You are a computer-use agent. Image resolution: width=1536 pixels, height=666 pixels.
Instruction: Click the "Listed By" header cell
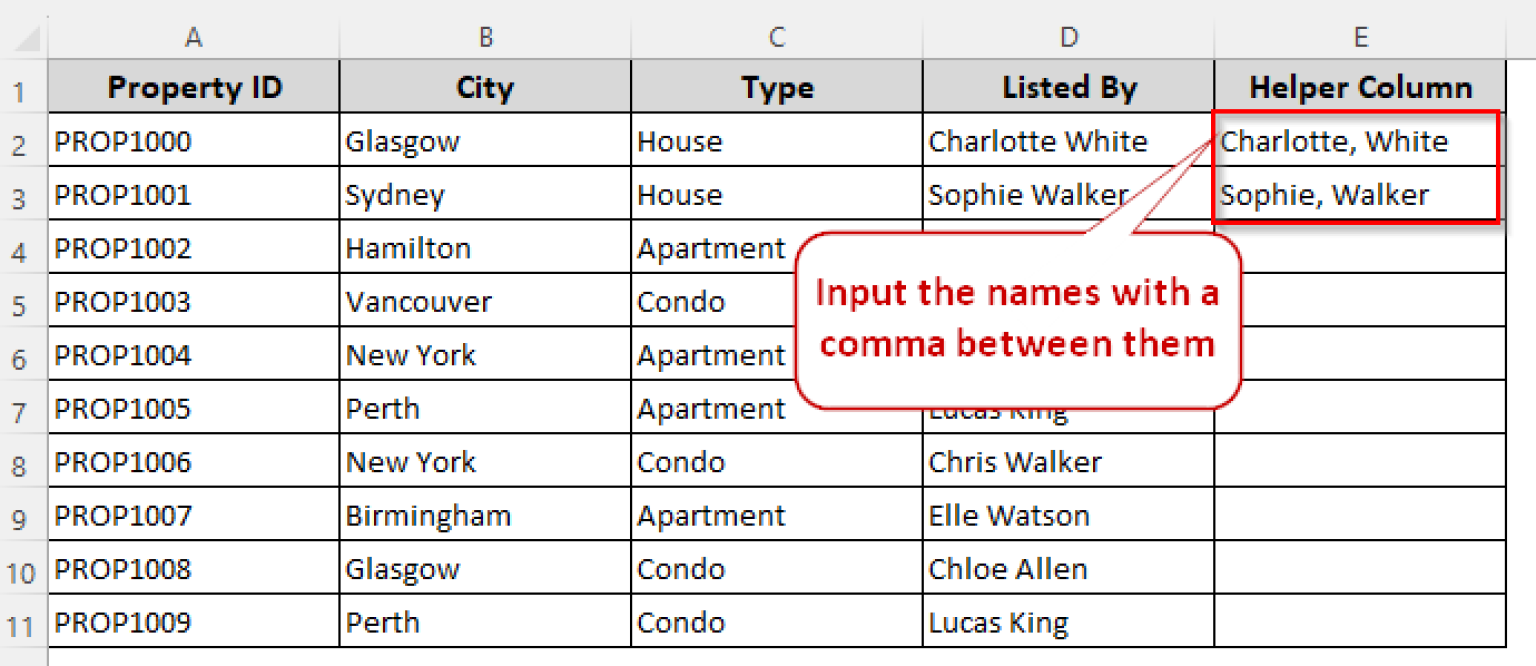pyautogui.click(x=1069, y=88)
